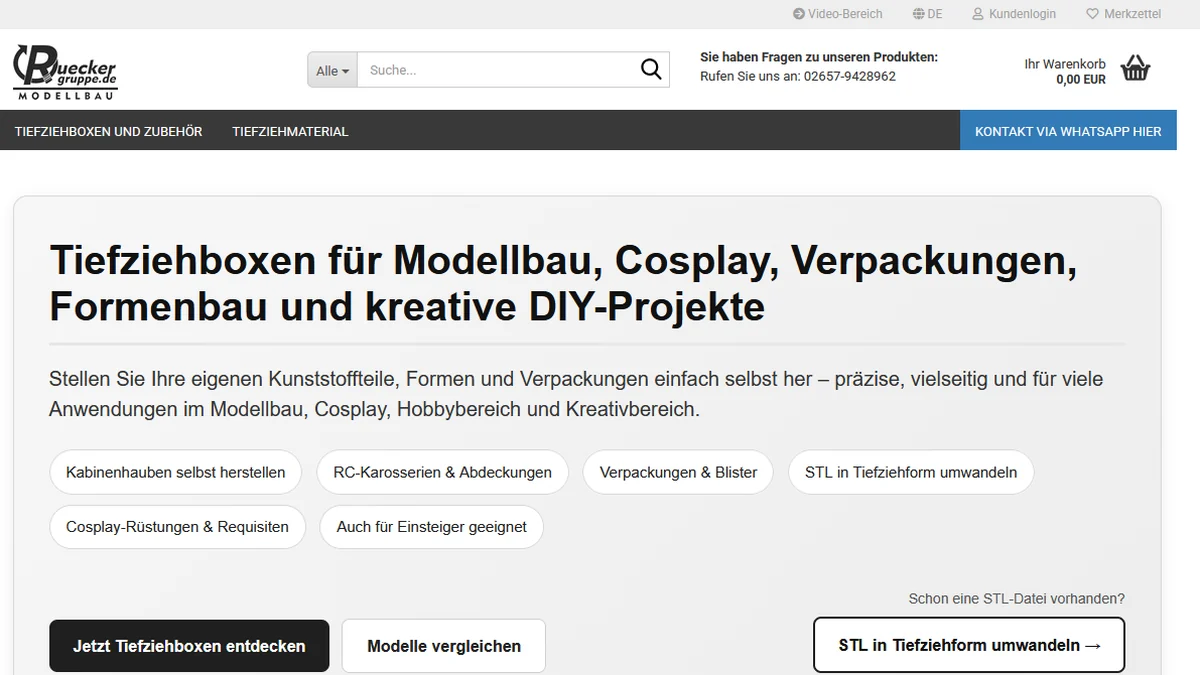This screenshot has height=675, width=1200.
Task: Open Tiefziehboxen und Zubehör menu
Action: point(108,131)
